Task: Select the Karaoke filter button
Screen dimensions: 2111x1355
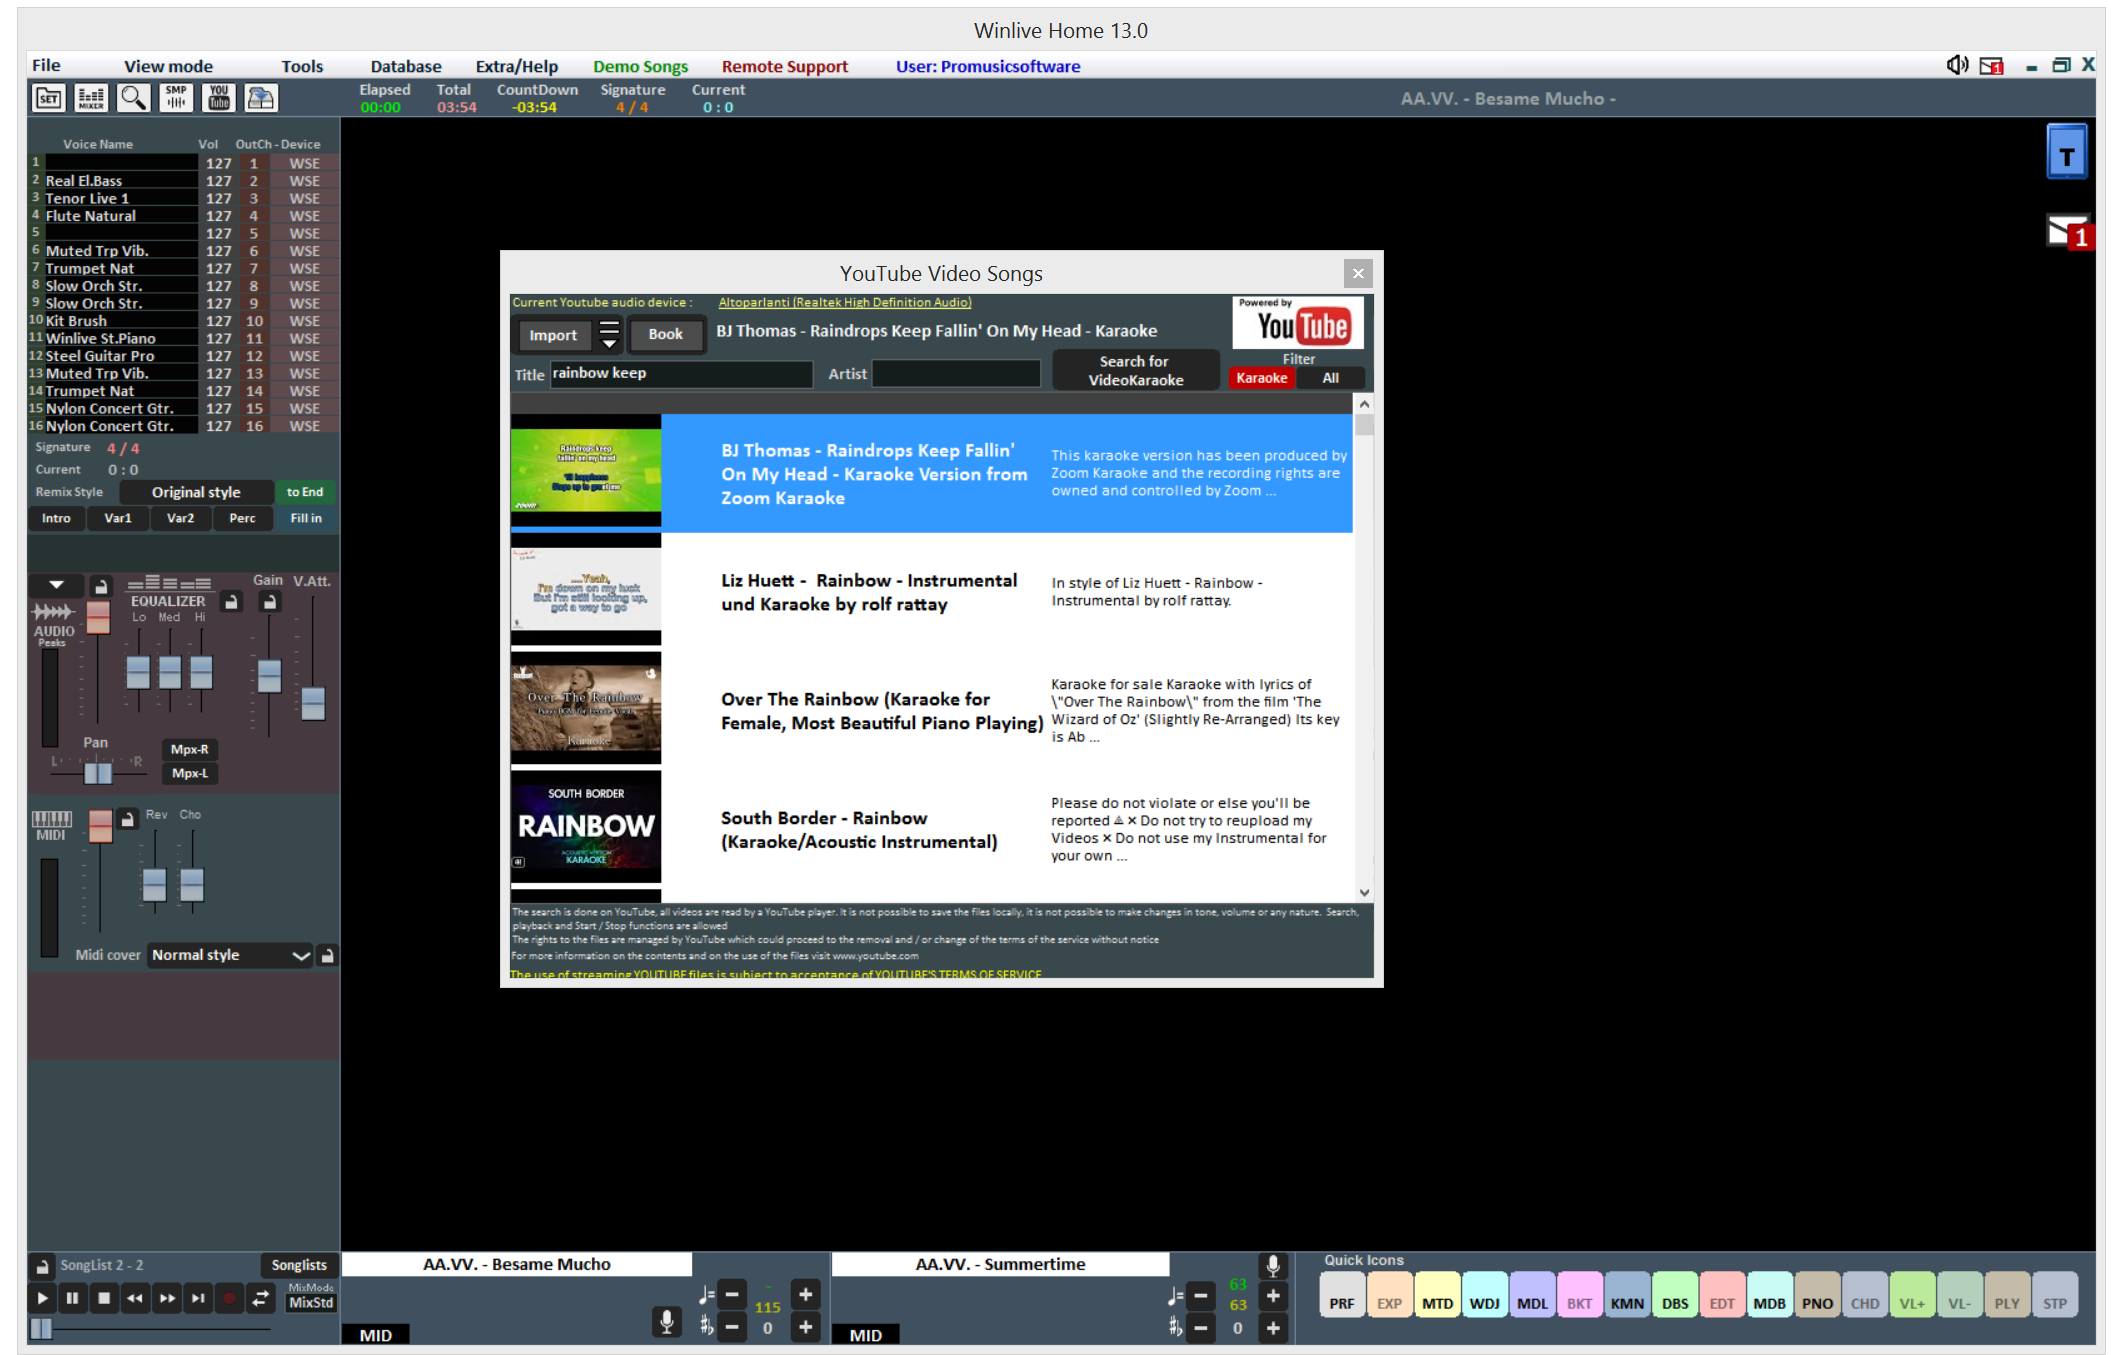Action: [x=1261, y=378]
